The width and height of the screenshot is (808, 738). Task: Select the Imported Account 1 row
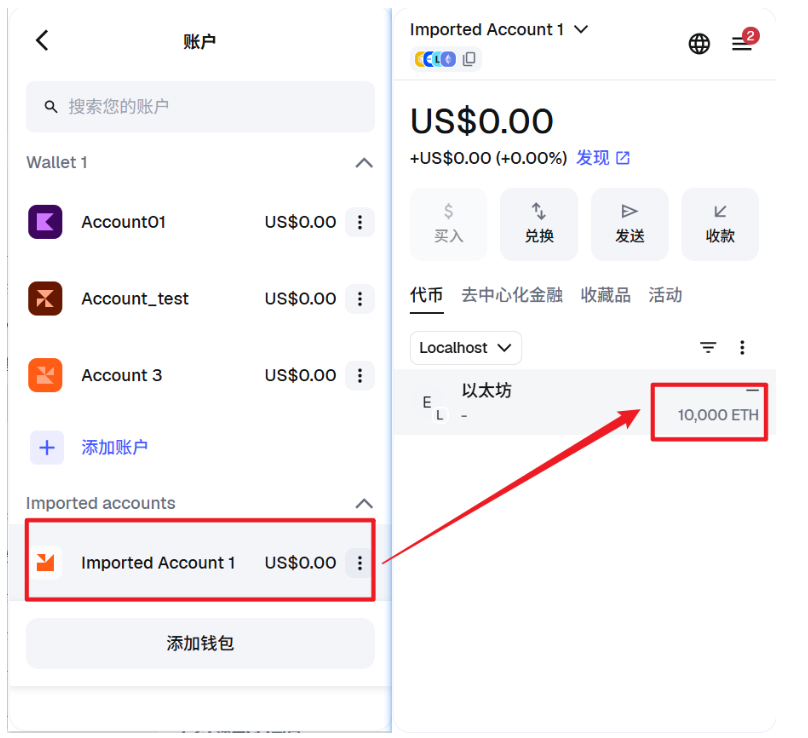200,562
